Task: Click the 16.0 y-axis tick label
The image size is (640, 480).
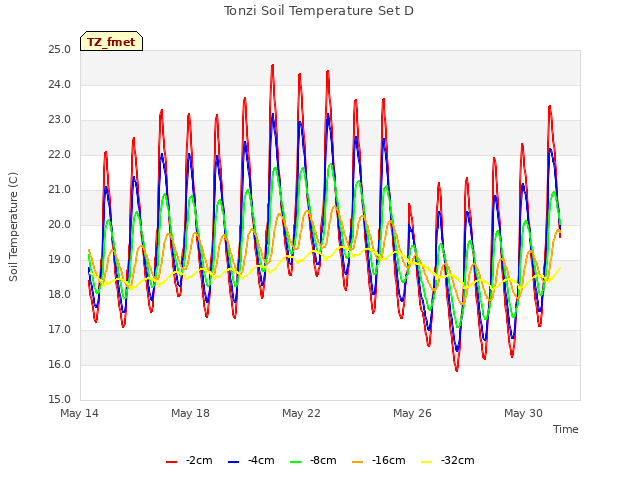Action: click(x=60, y=364)
